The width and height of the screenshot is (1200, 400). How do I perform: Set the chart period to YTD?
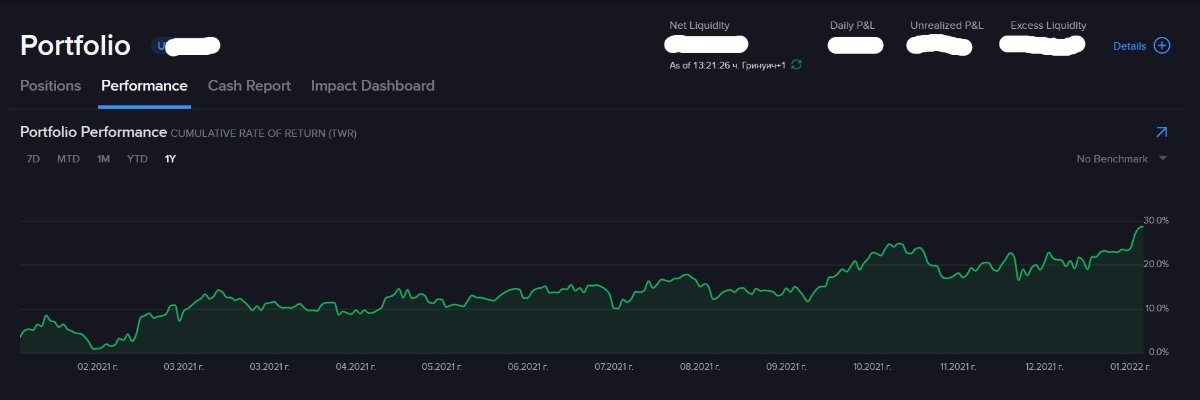137,159
